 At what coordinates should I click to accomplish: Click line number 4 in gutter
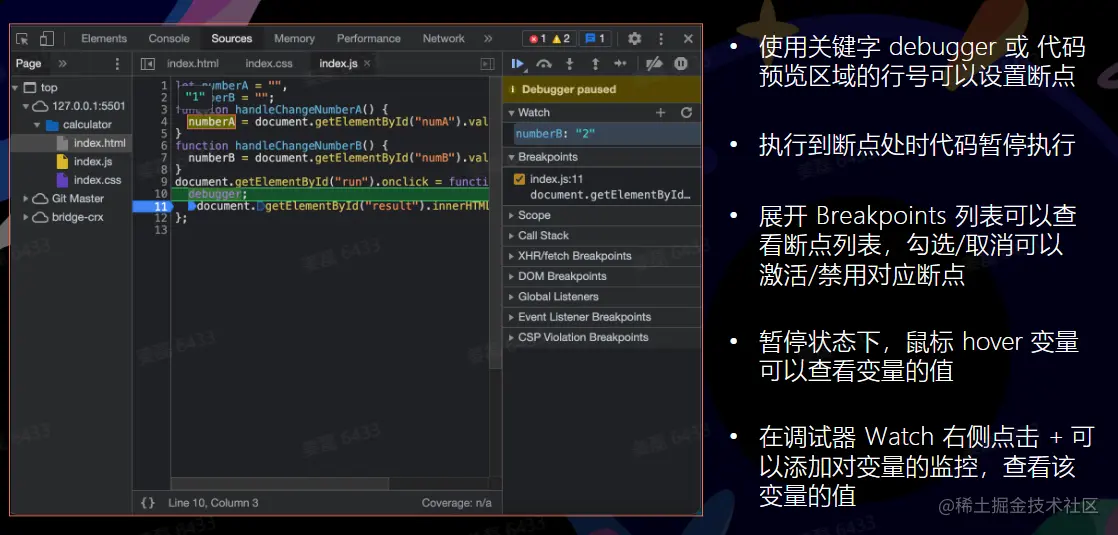click(x=163, y=122)
